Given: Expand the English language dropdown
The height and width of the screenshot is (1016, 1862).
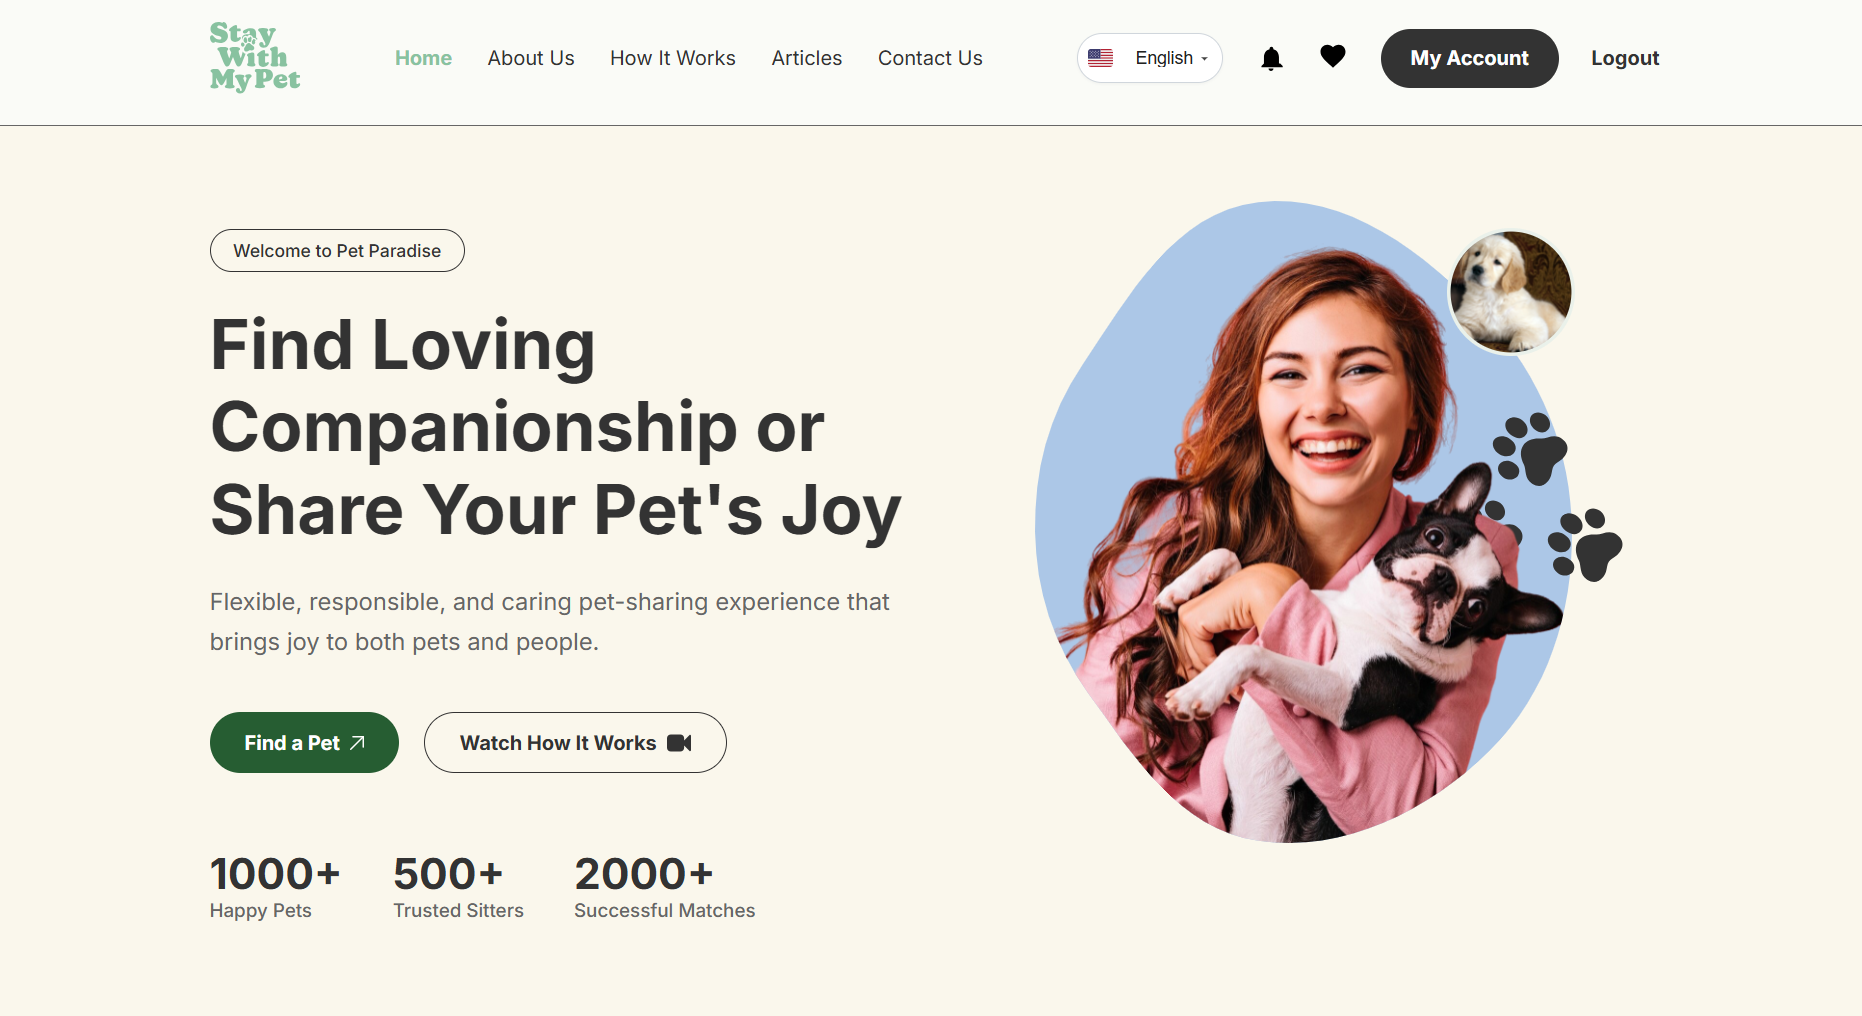Looking at the screenshot, I should click(1150, 58).
